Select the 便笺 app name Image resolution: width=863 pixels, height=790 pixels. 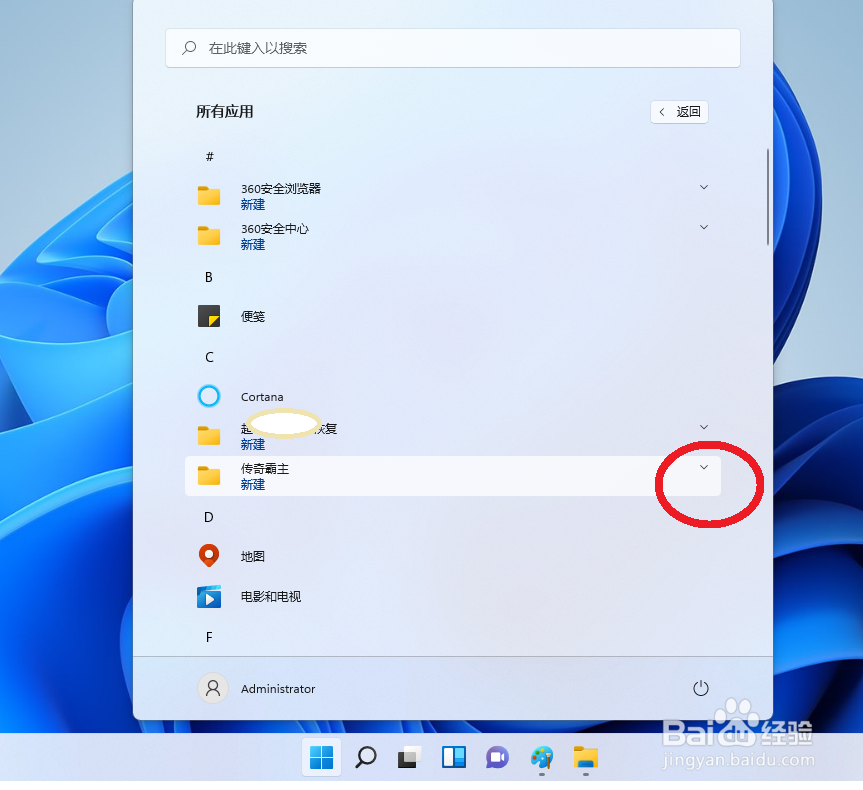[x=253, y=317]
